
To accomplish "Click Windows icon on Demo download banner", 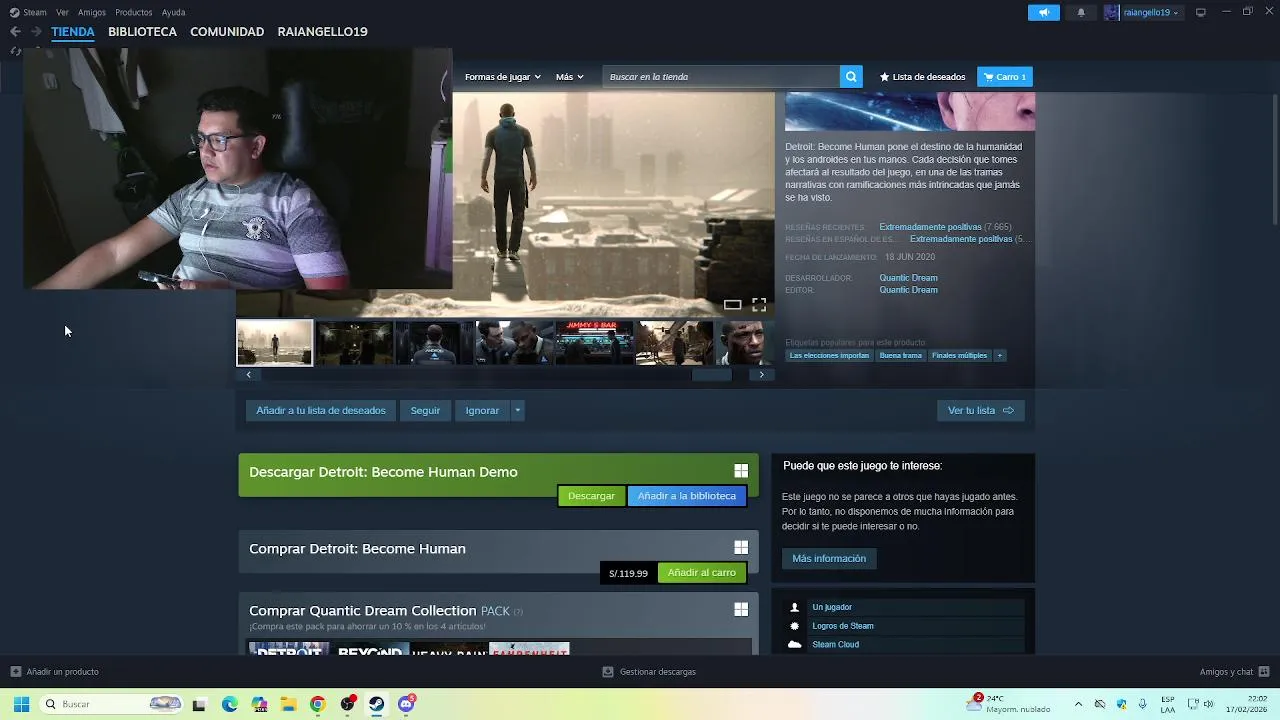I will (741, 471).
